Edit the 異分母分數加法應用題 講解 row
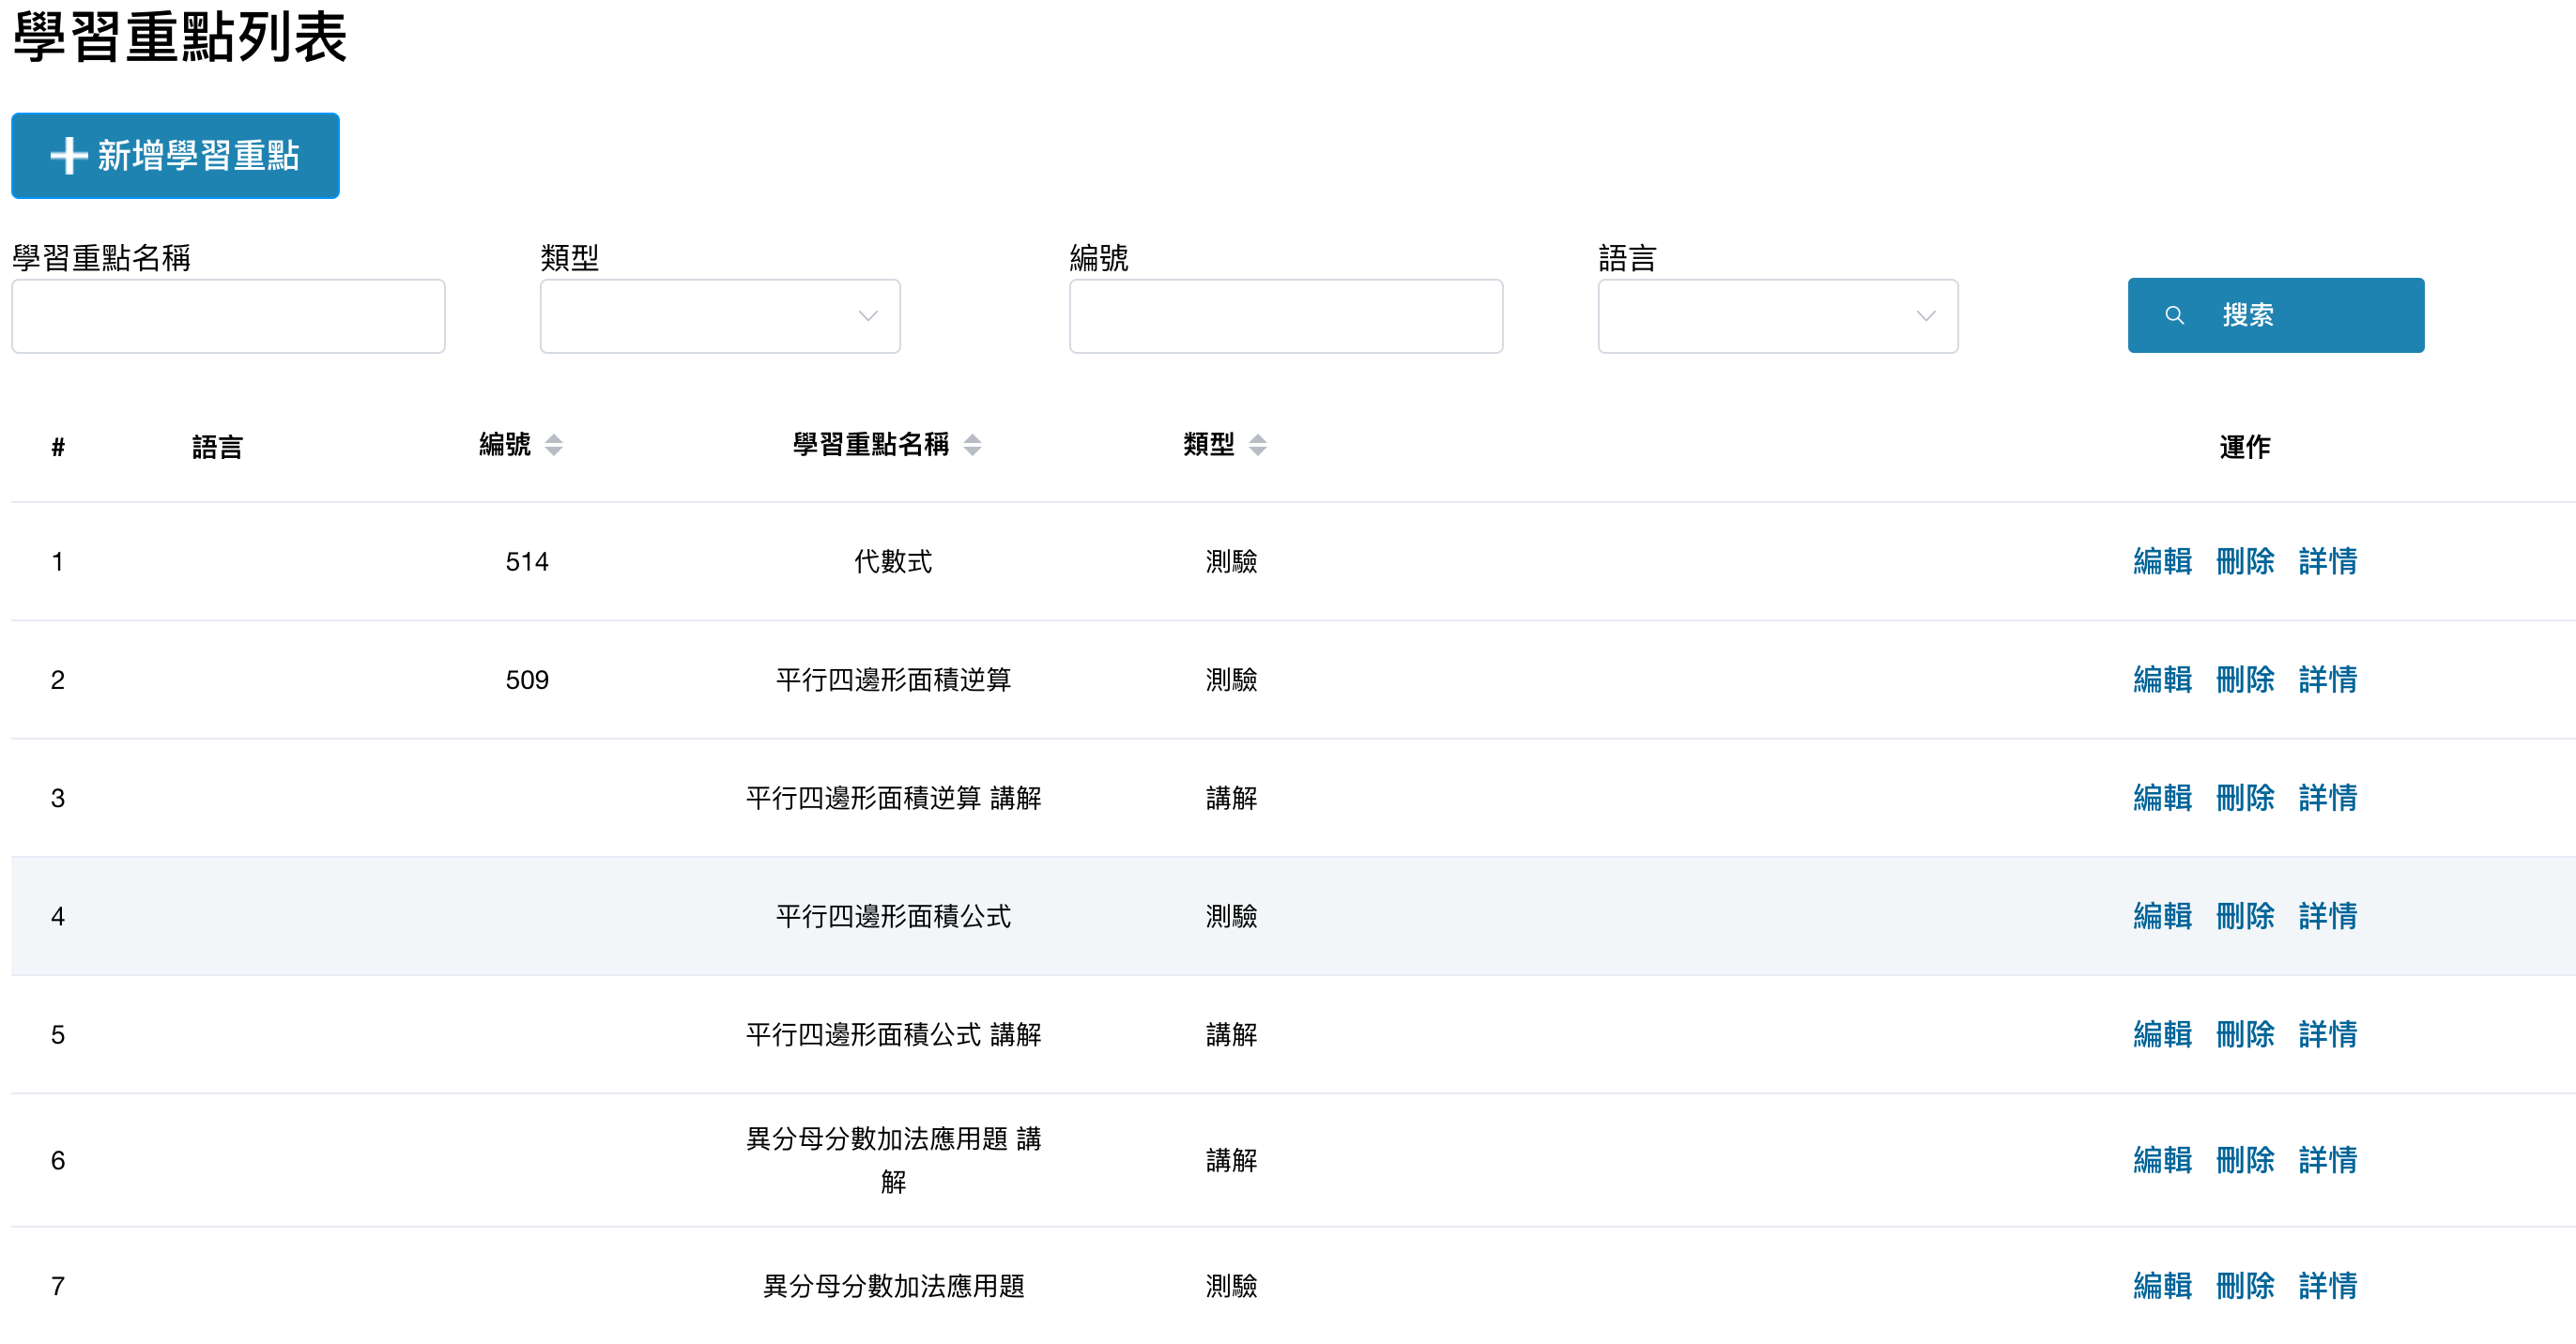 [x=2162, y=1159]
